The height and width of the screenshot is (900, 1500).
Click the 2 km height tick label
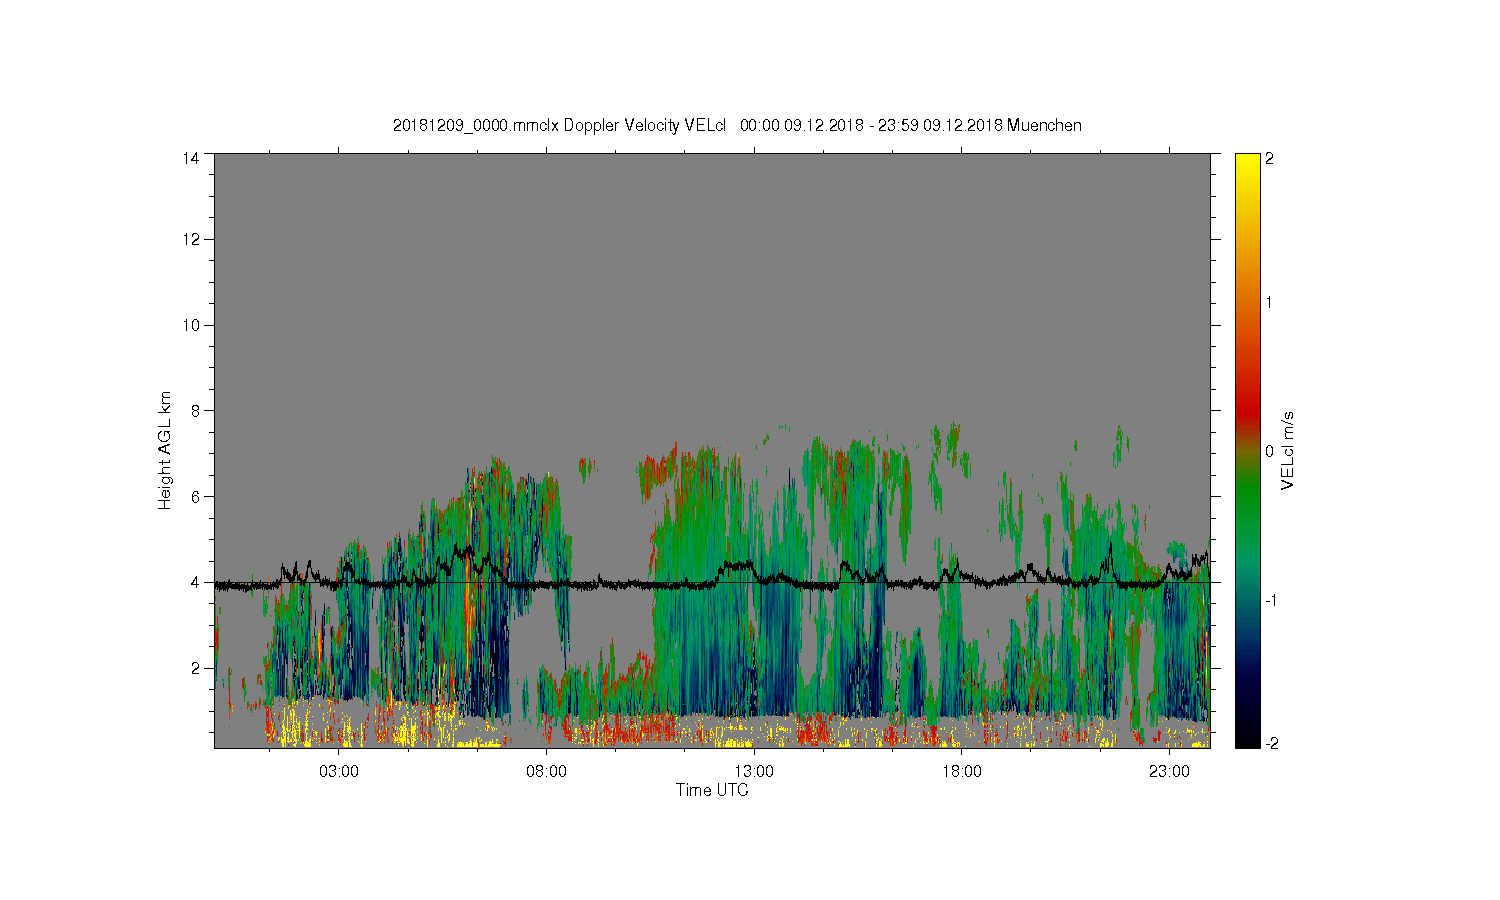point(195,668)
